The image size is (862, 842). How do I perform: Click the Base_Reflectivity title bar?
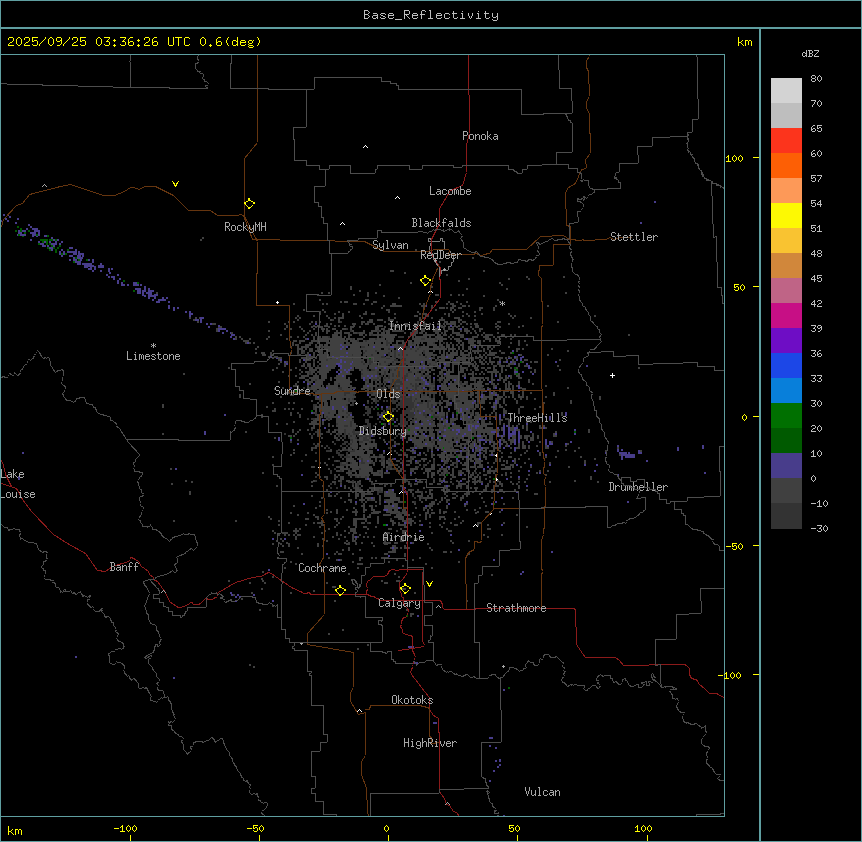(x=431, y=15)
